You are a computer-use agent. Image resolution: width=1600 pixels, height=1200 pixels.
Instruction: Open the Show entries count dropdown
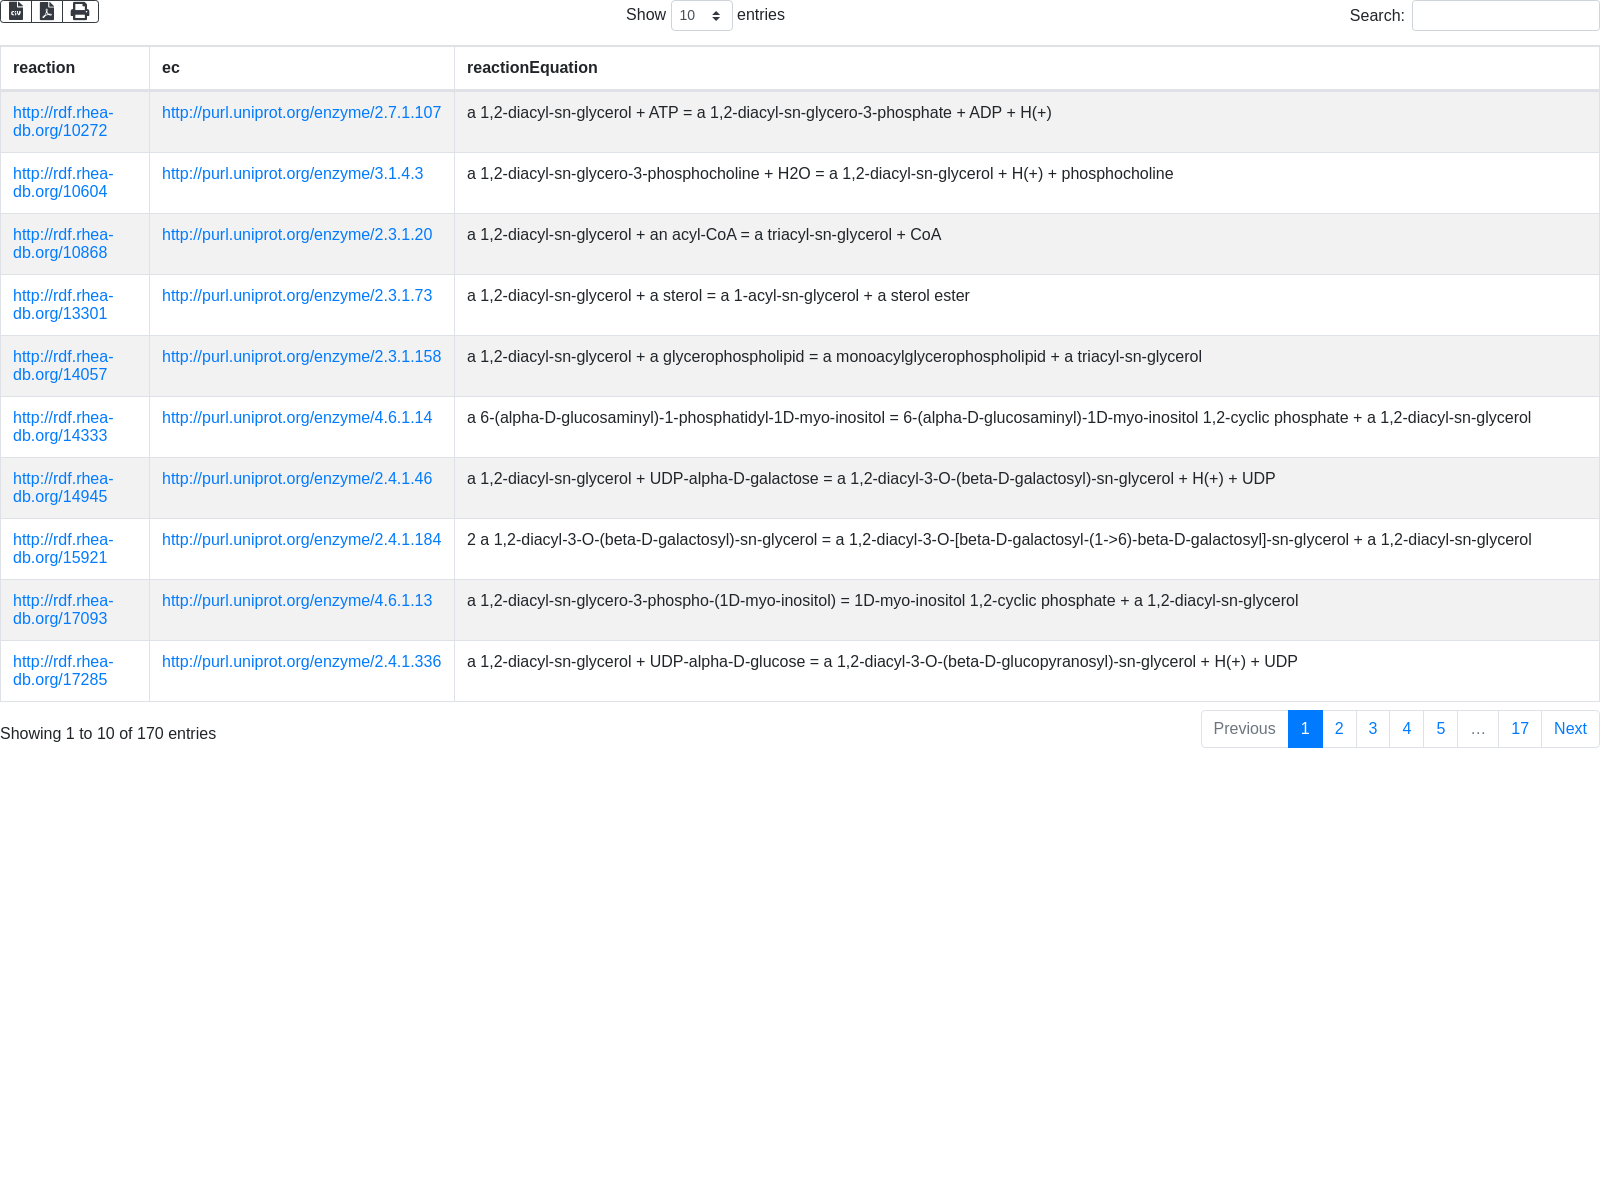pyautogui.click(x=701, y=15)
